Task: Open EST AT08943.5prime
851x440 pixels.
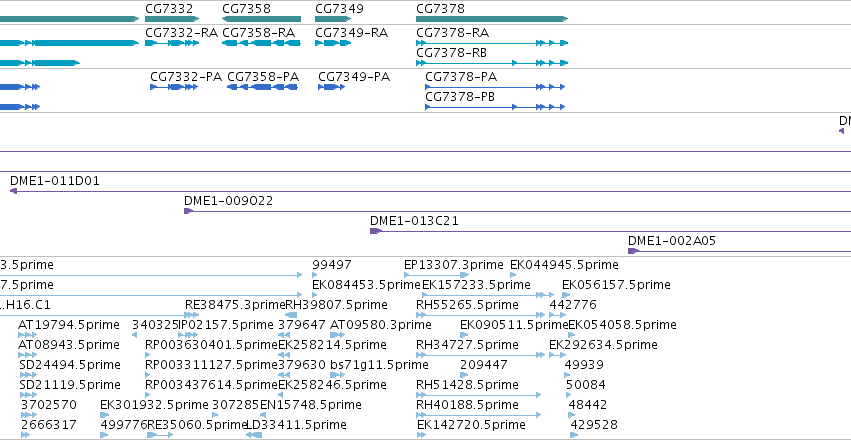Action: click(68, 345)
